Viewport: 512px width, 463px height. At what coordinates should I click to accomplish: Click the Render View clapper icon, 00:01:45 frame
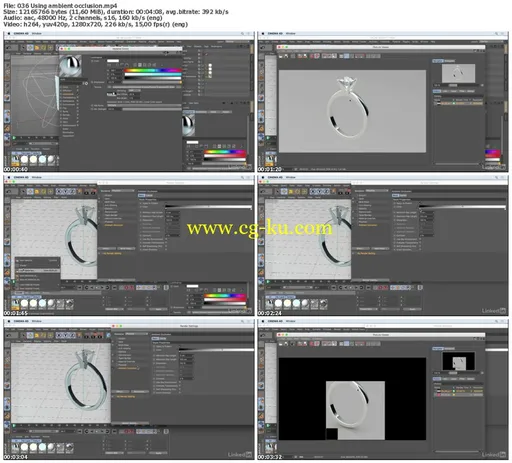[x=86, y=192]
